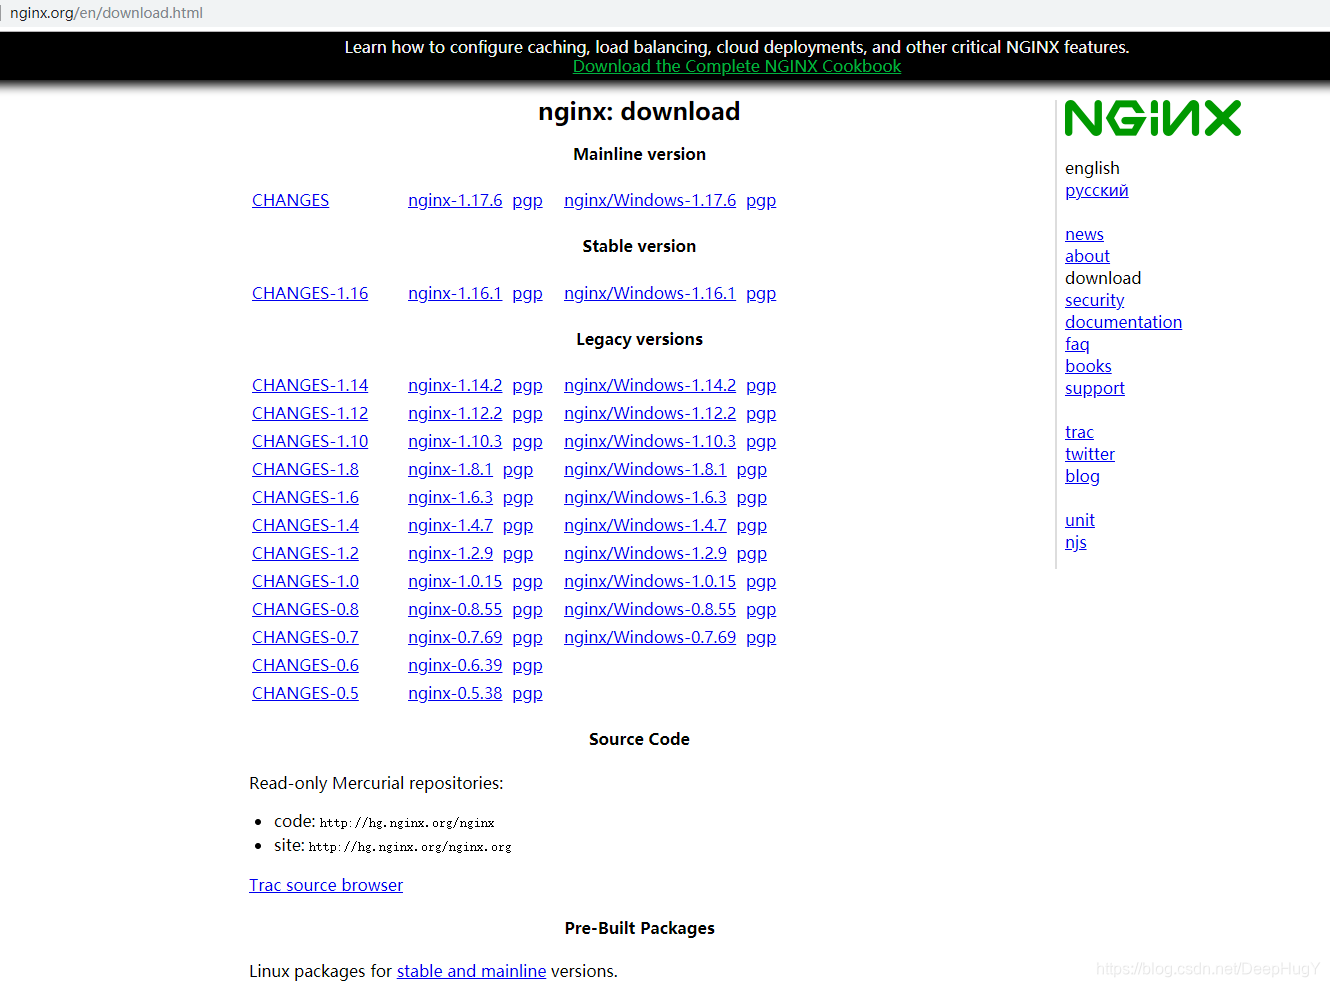This screenshot has height=987, width=1330.
Task: Open CHANGES-1.8 link
Action: click(x=305, y=469)
